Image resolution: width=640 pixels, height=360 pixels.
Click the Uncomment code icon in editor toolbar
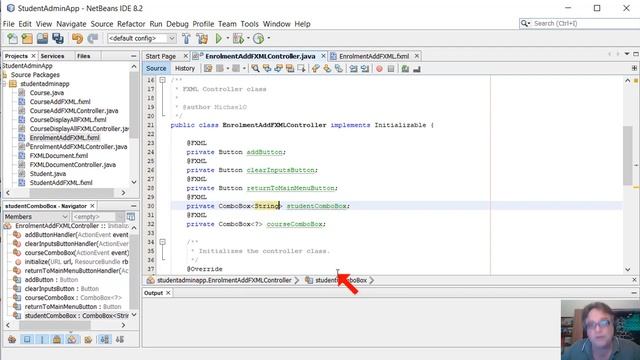coord(416,69)
